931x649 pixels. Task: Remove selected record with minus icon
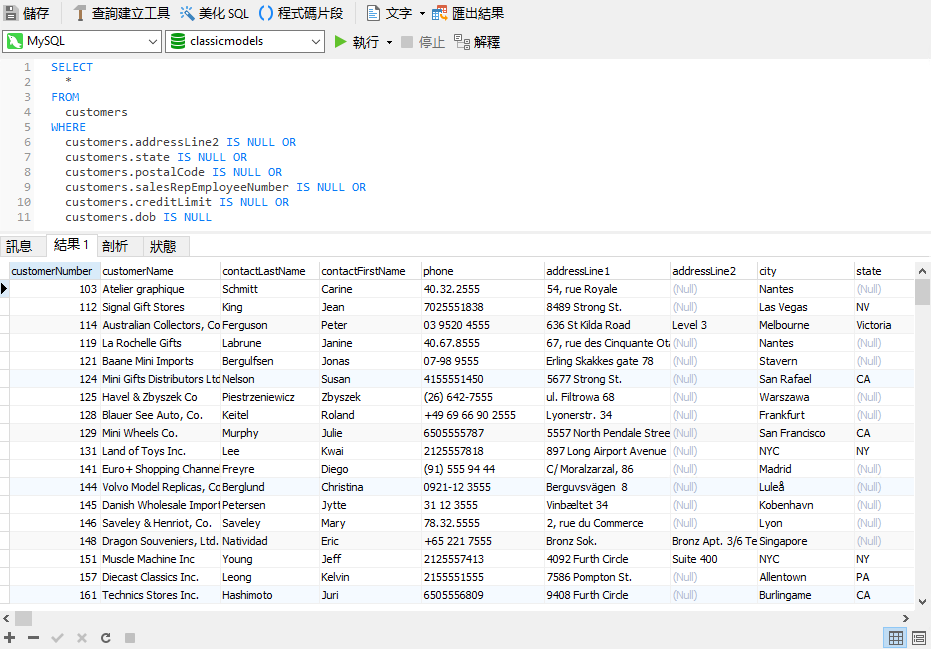[x=32, y=637]
